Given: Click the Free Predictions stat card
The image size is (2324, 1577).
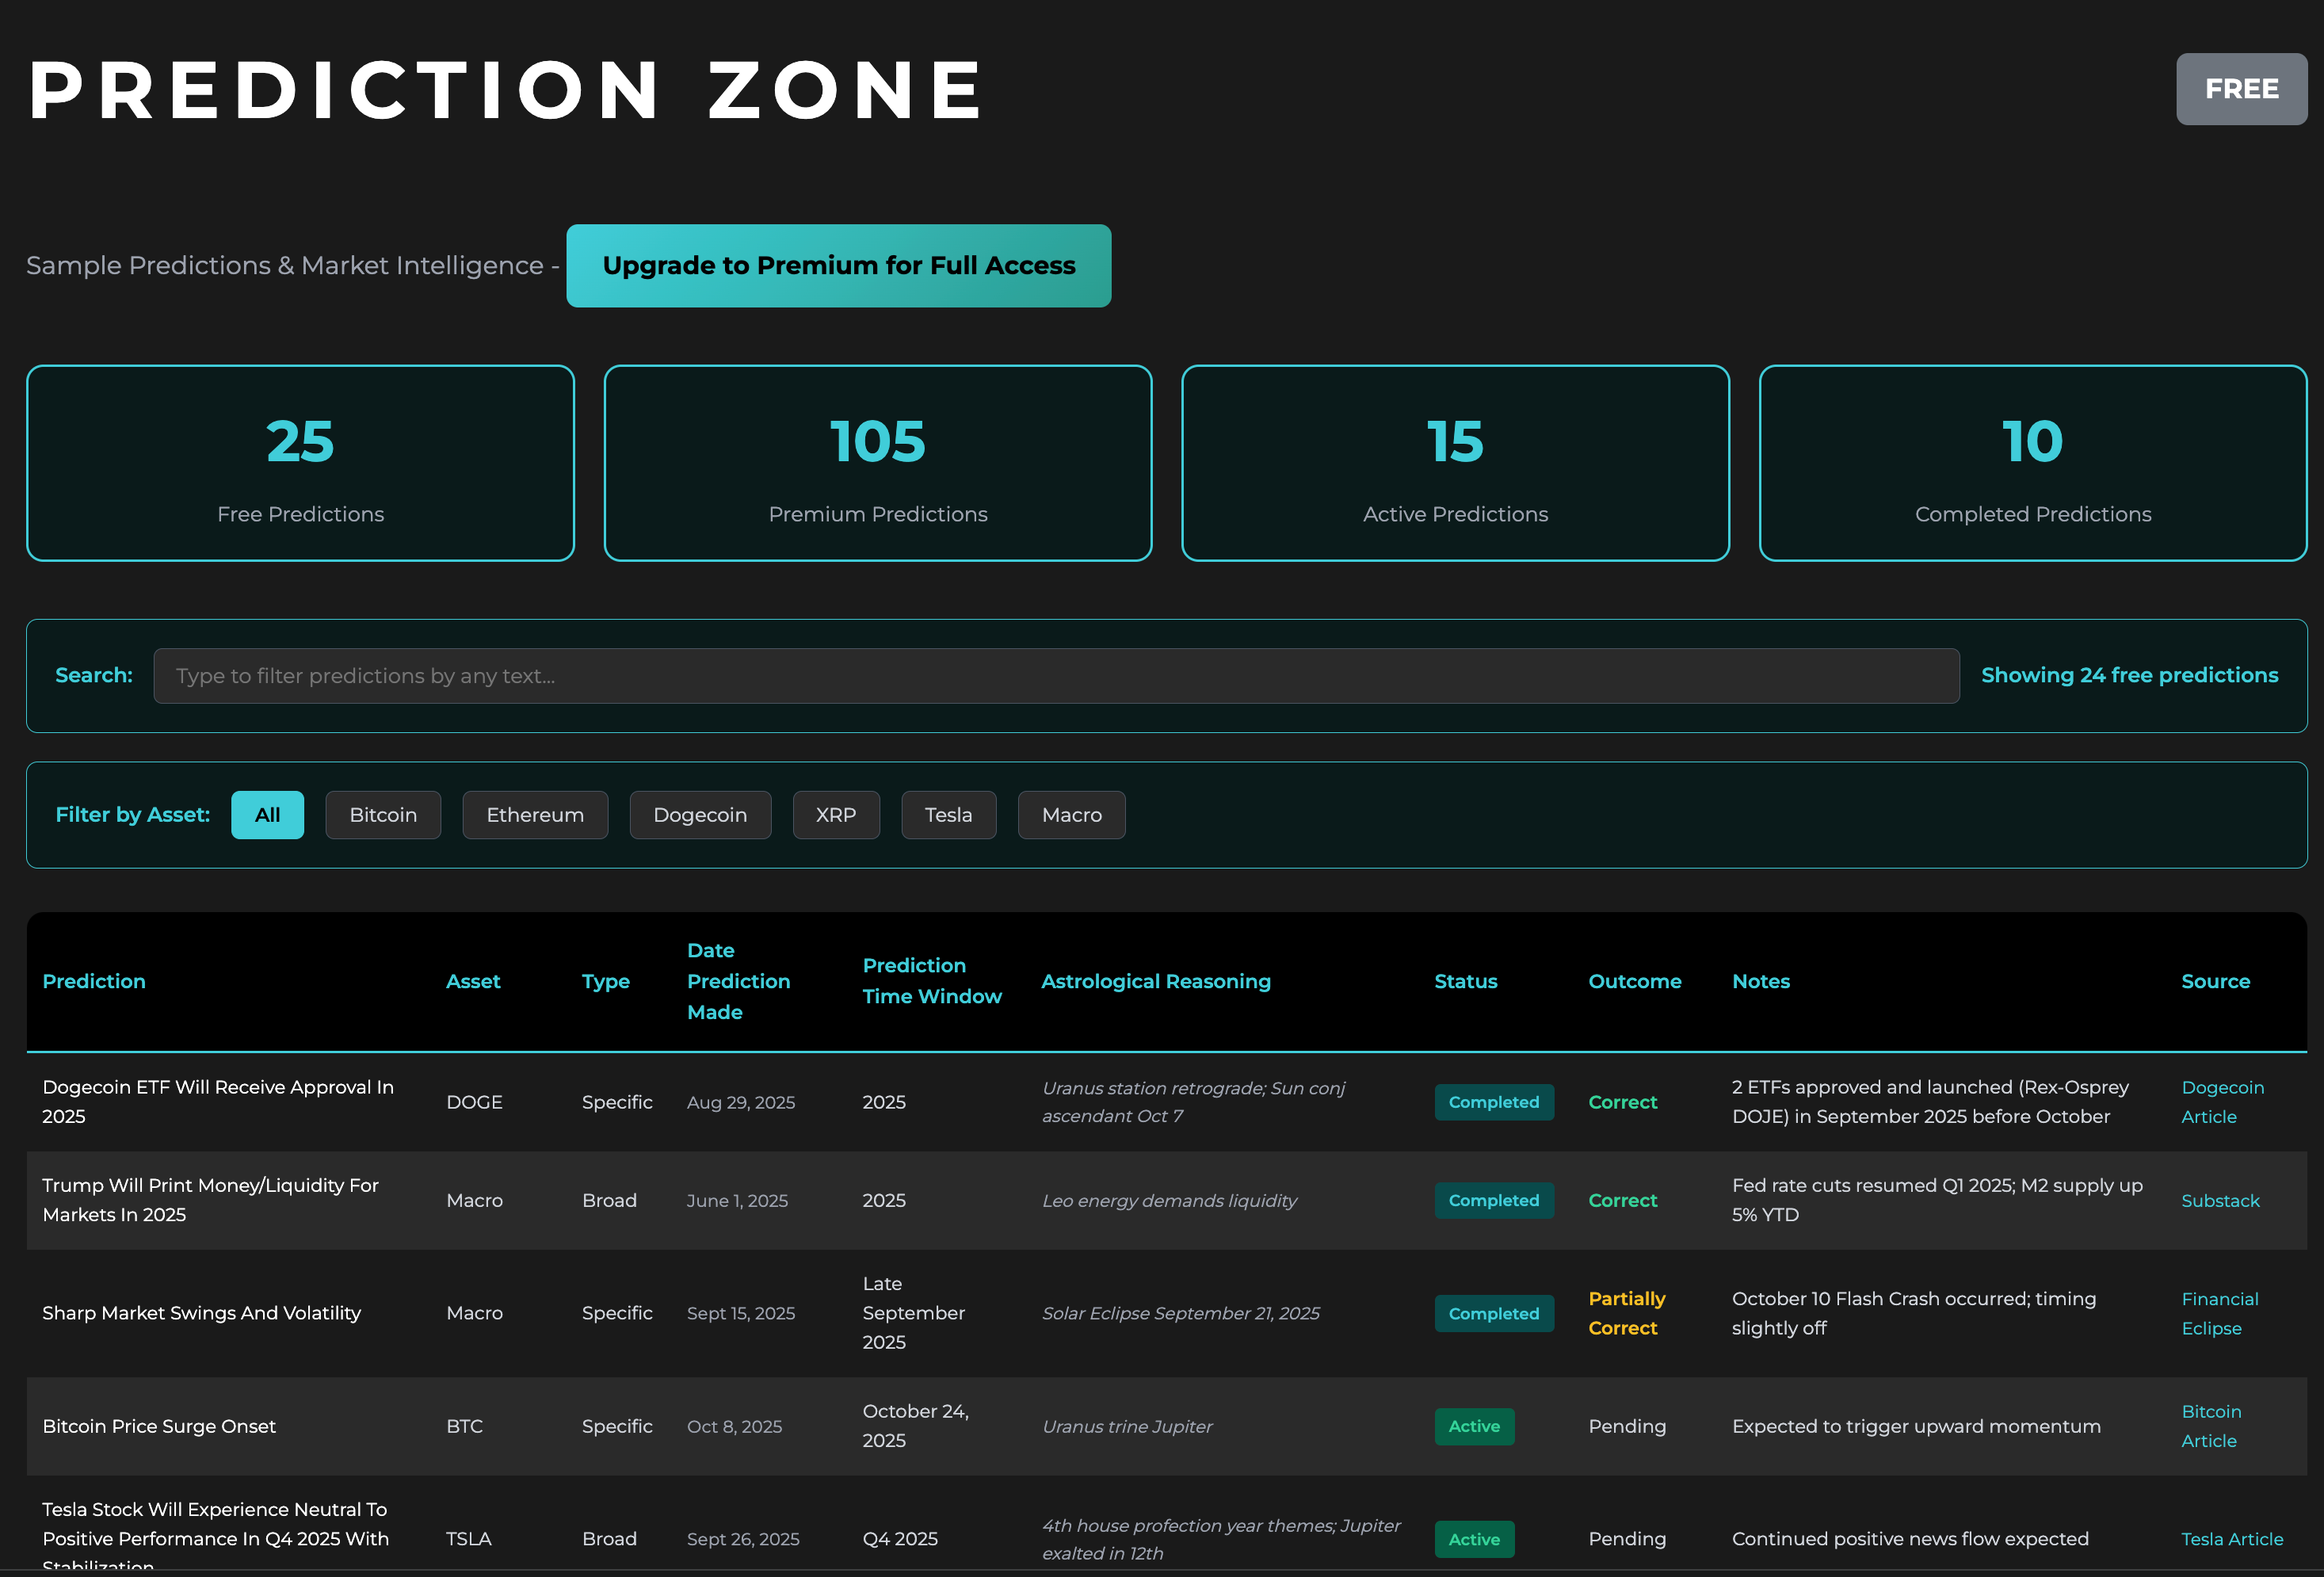Looking at the screenshot, I should 300,463.
